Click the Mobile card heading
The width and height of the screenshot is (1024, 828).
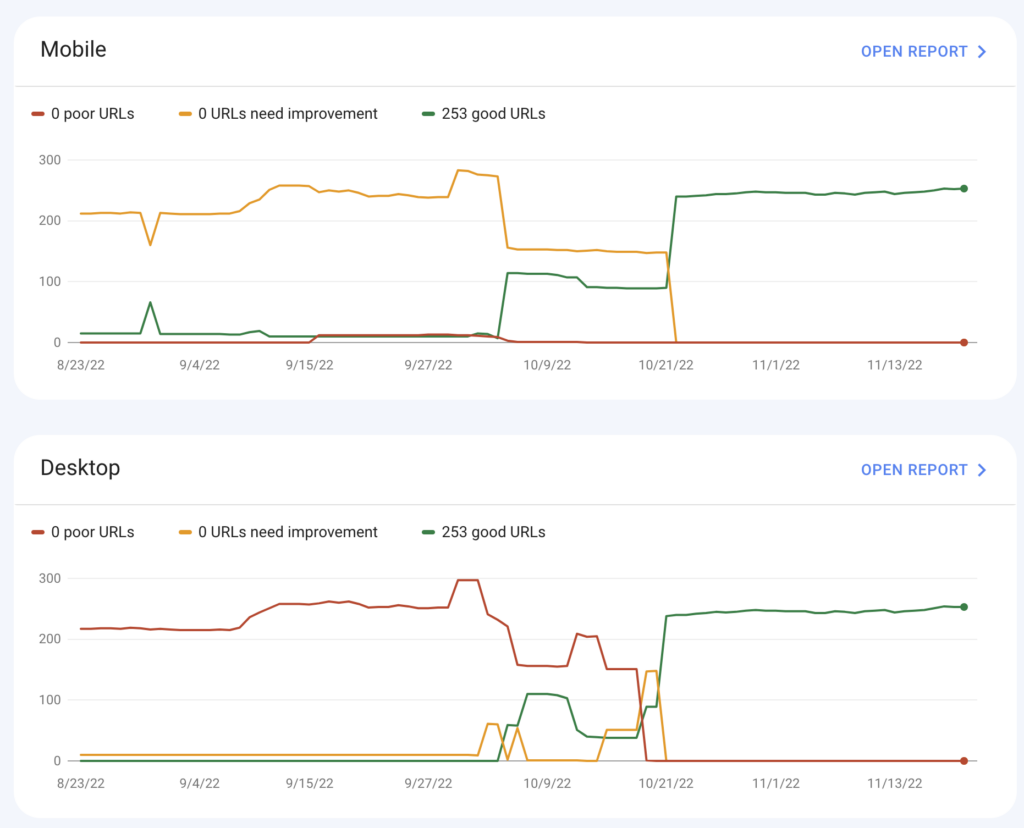(73, 50)
